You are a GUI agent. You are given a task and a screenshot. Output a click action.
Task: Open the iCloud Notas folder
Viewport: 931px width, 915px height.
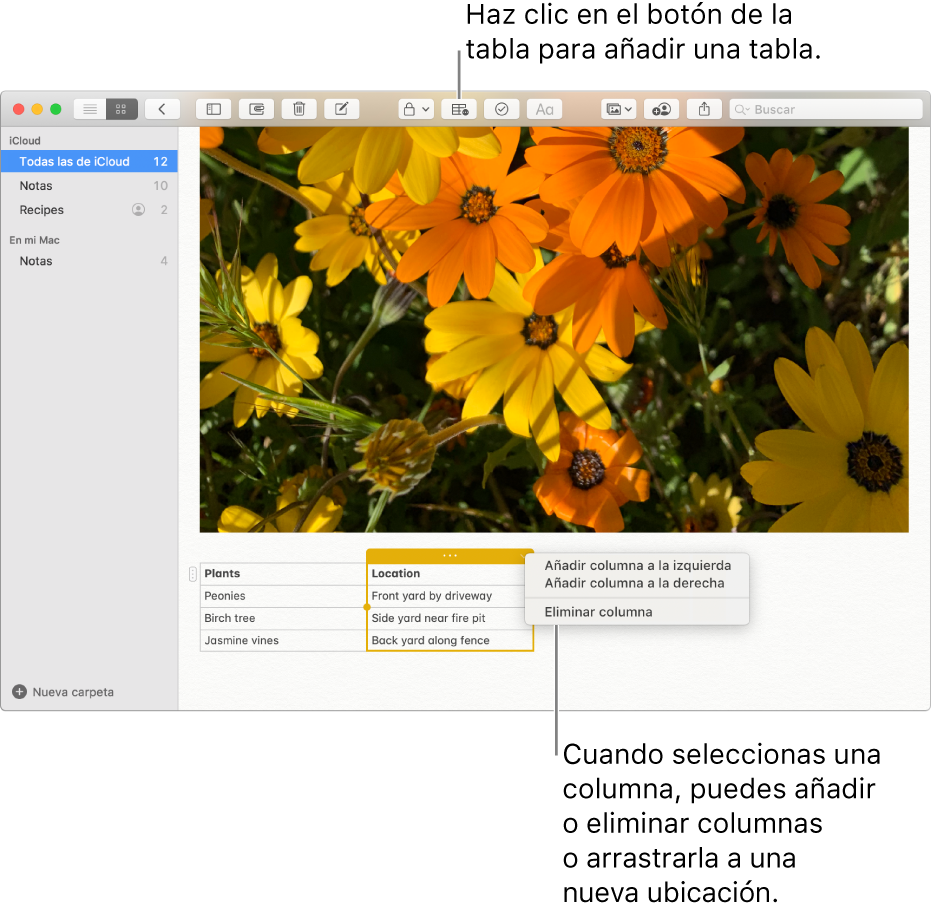pos(89,186)
